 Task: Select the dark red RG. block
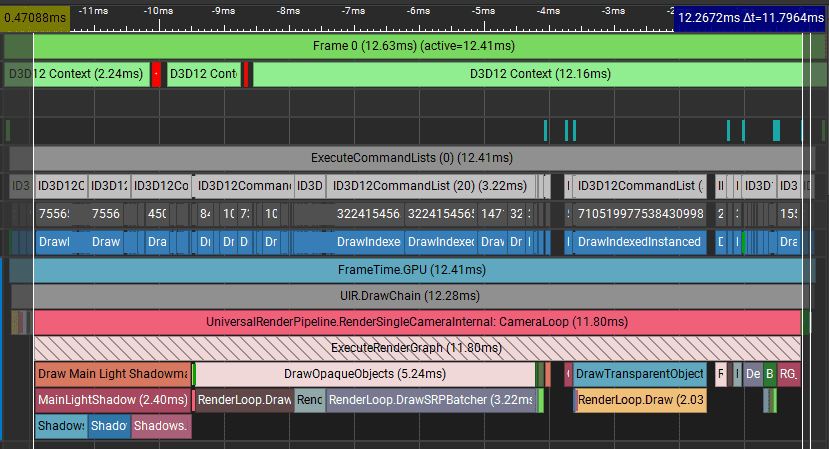click(788, 374)
